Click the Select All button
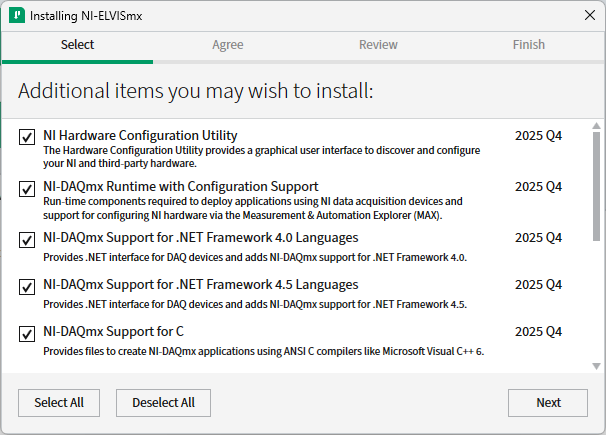This screenshot has width=606, height=435. (59, 403)
